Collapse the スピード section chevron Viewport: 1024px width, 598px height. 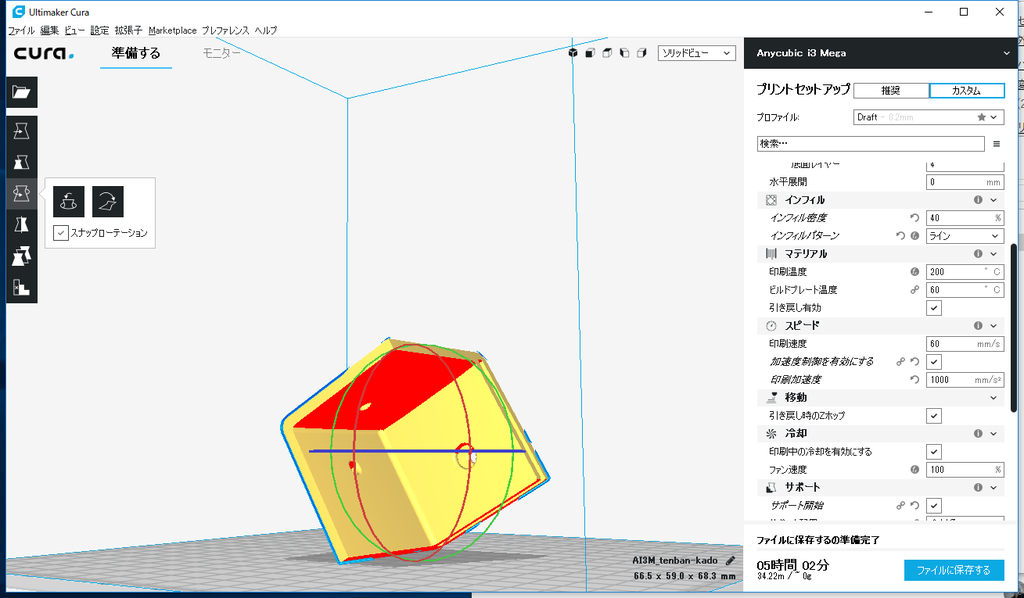click(x=994, y=325)
